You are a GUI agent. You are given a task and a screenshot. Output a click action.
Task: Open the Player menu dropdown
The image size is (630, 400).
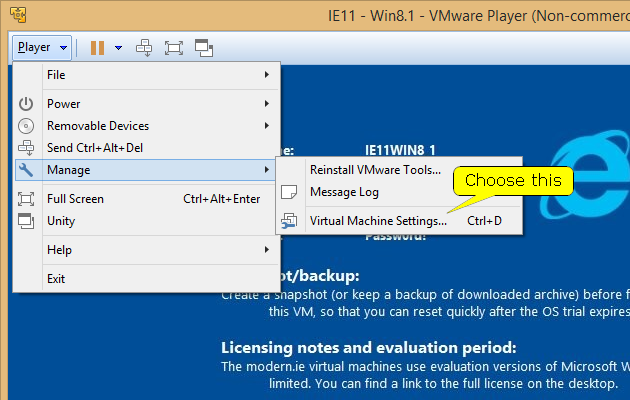pyautogui.click(x=42, y=47)
